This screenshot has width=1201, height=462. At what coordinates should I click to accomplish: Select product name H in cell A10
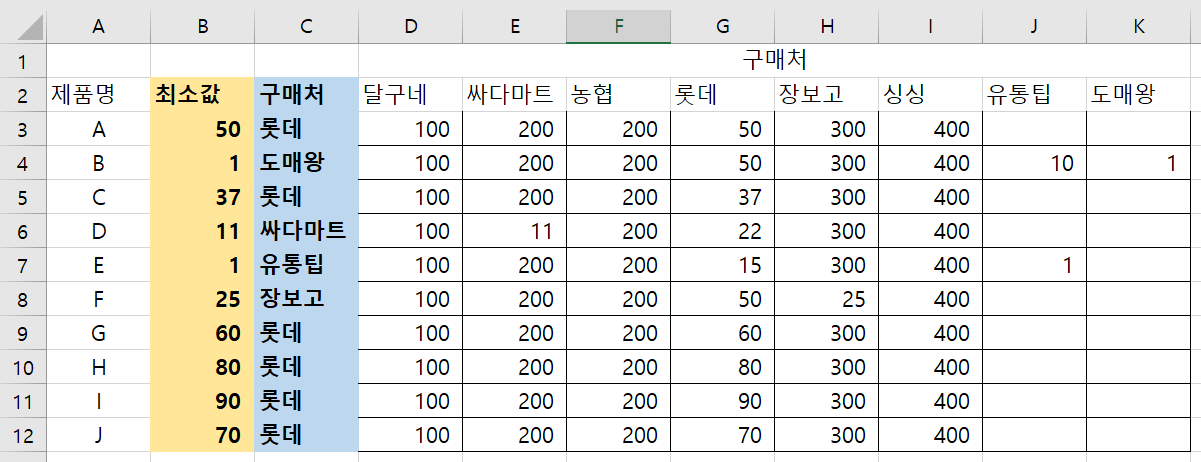click(98, 367)
